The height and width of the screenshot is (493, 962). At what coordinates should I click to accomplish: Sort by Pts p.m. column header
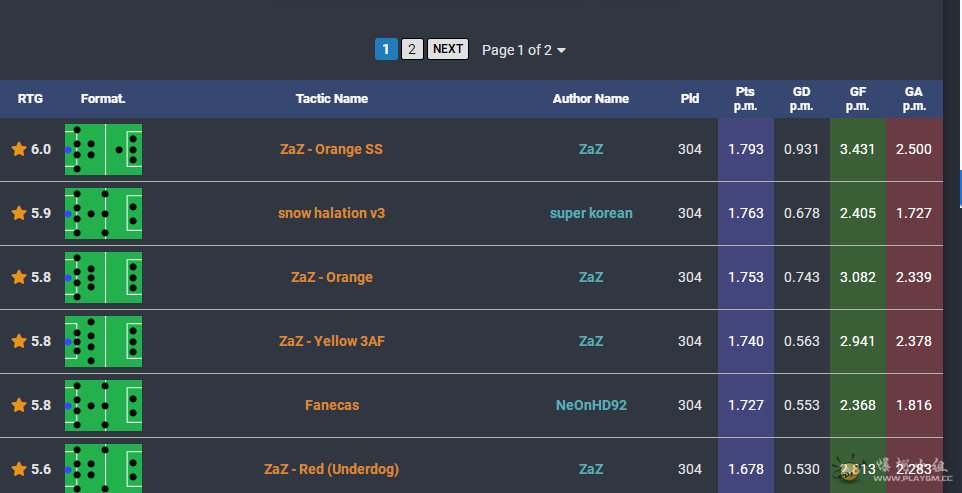point(745,99)
